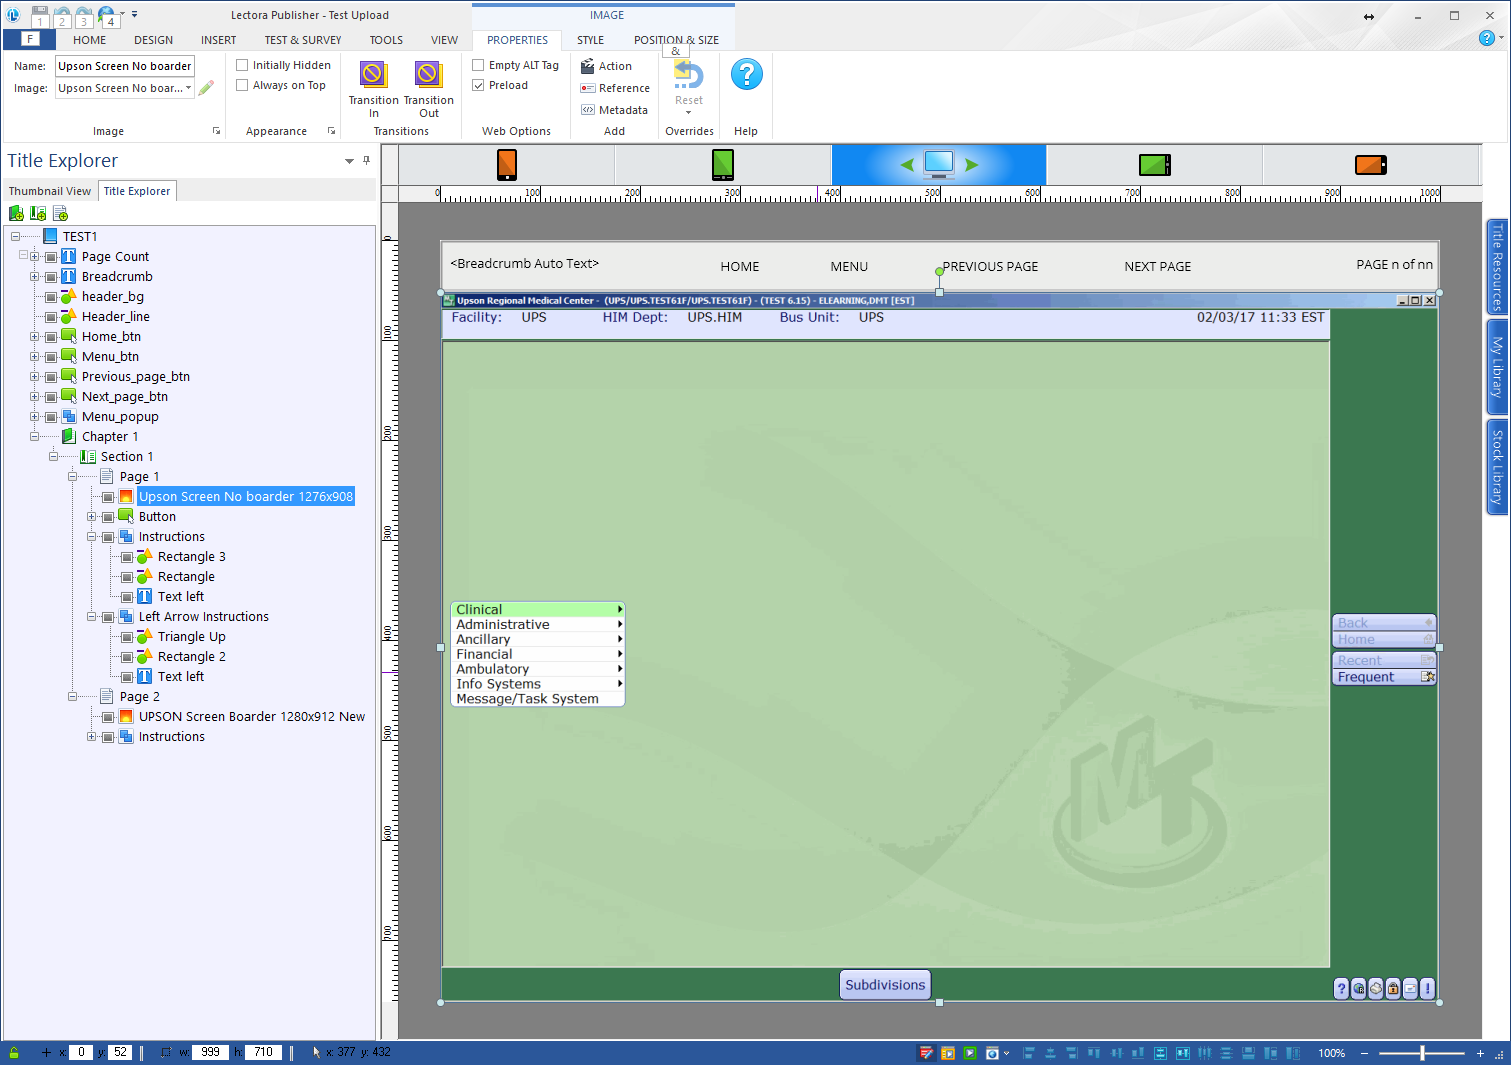
Task: Click the Edit mode icon in status bar
Action: (926, 1053)
